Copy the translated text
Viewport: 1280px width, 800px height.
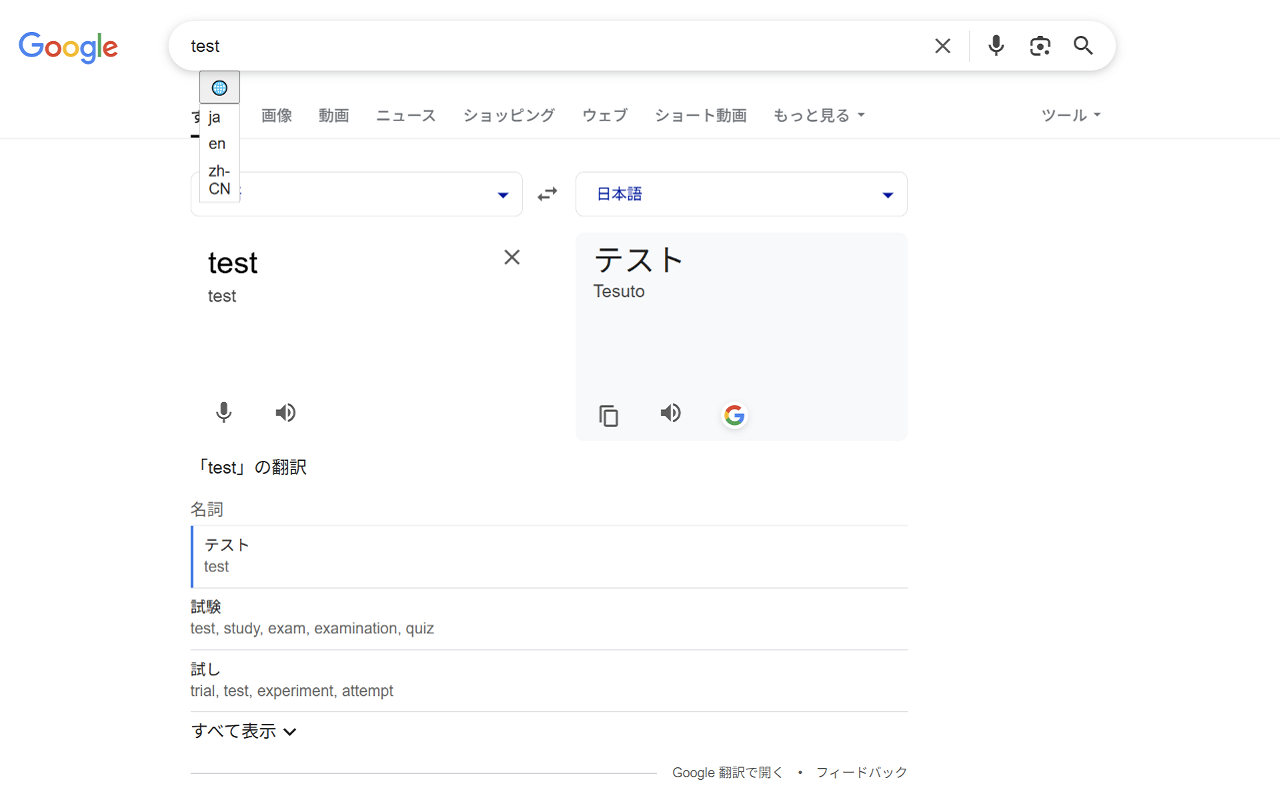609,416
